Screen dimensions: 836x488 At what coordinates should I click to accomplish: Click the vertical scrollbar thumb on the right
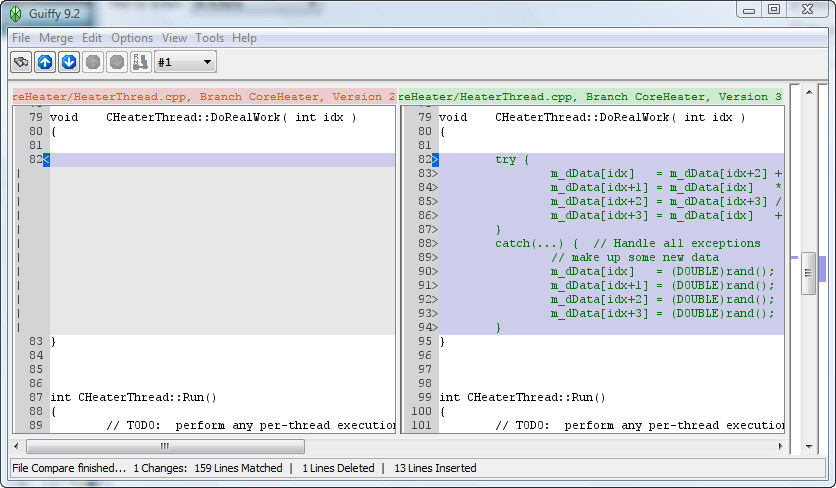click(808, 272)
